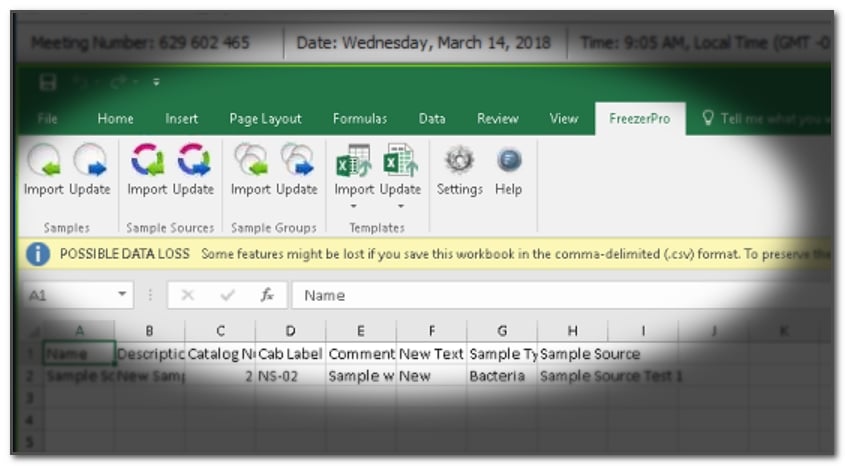Select cell C2 containing 2

tap(220, 376)
